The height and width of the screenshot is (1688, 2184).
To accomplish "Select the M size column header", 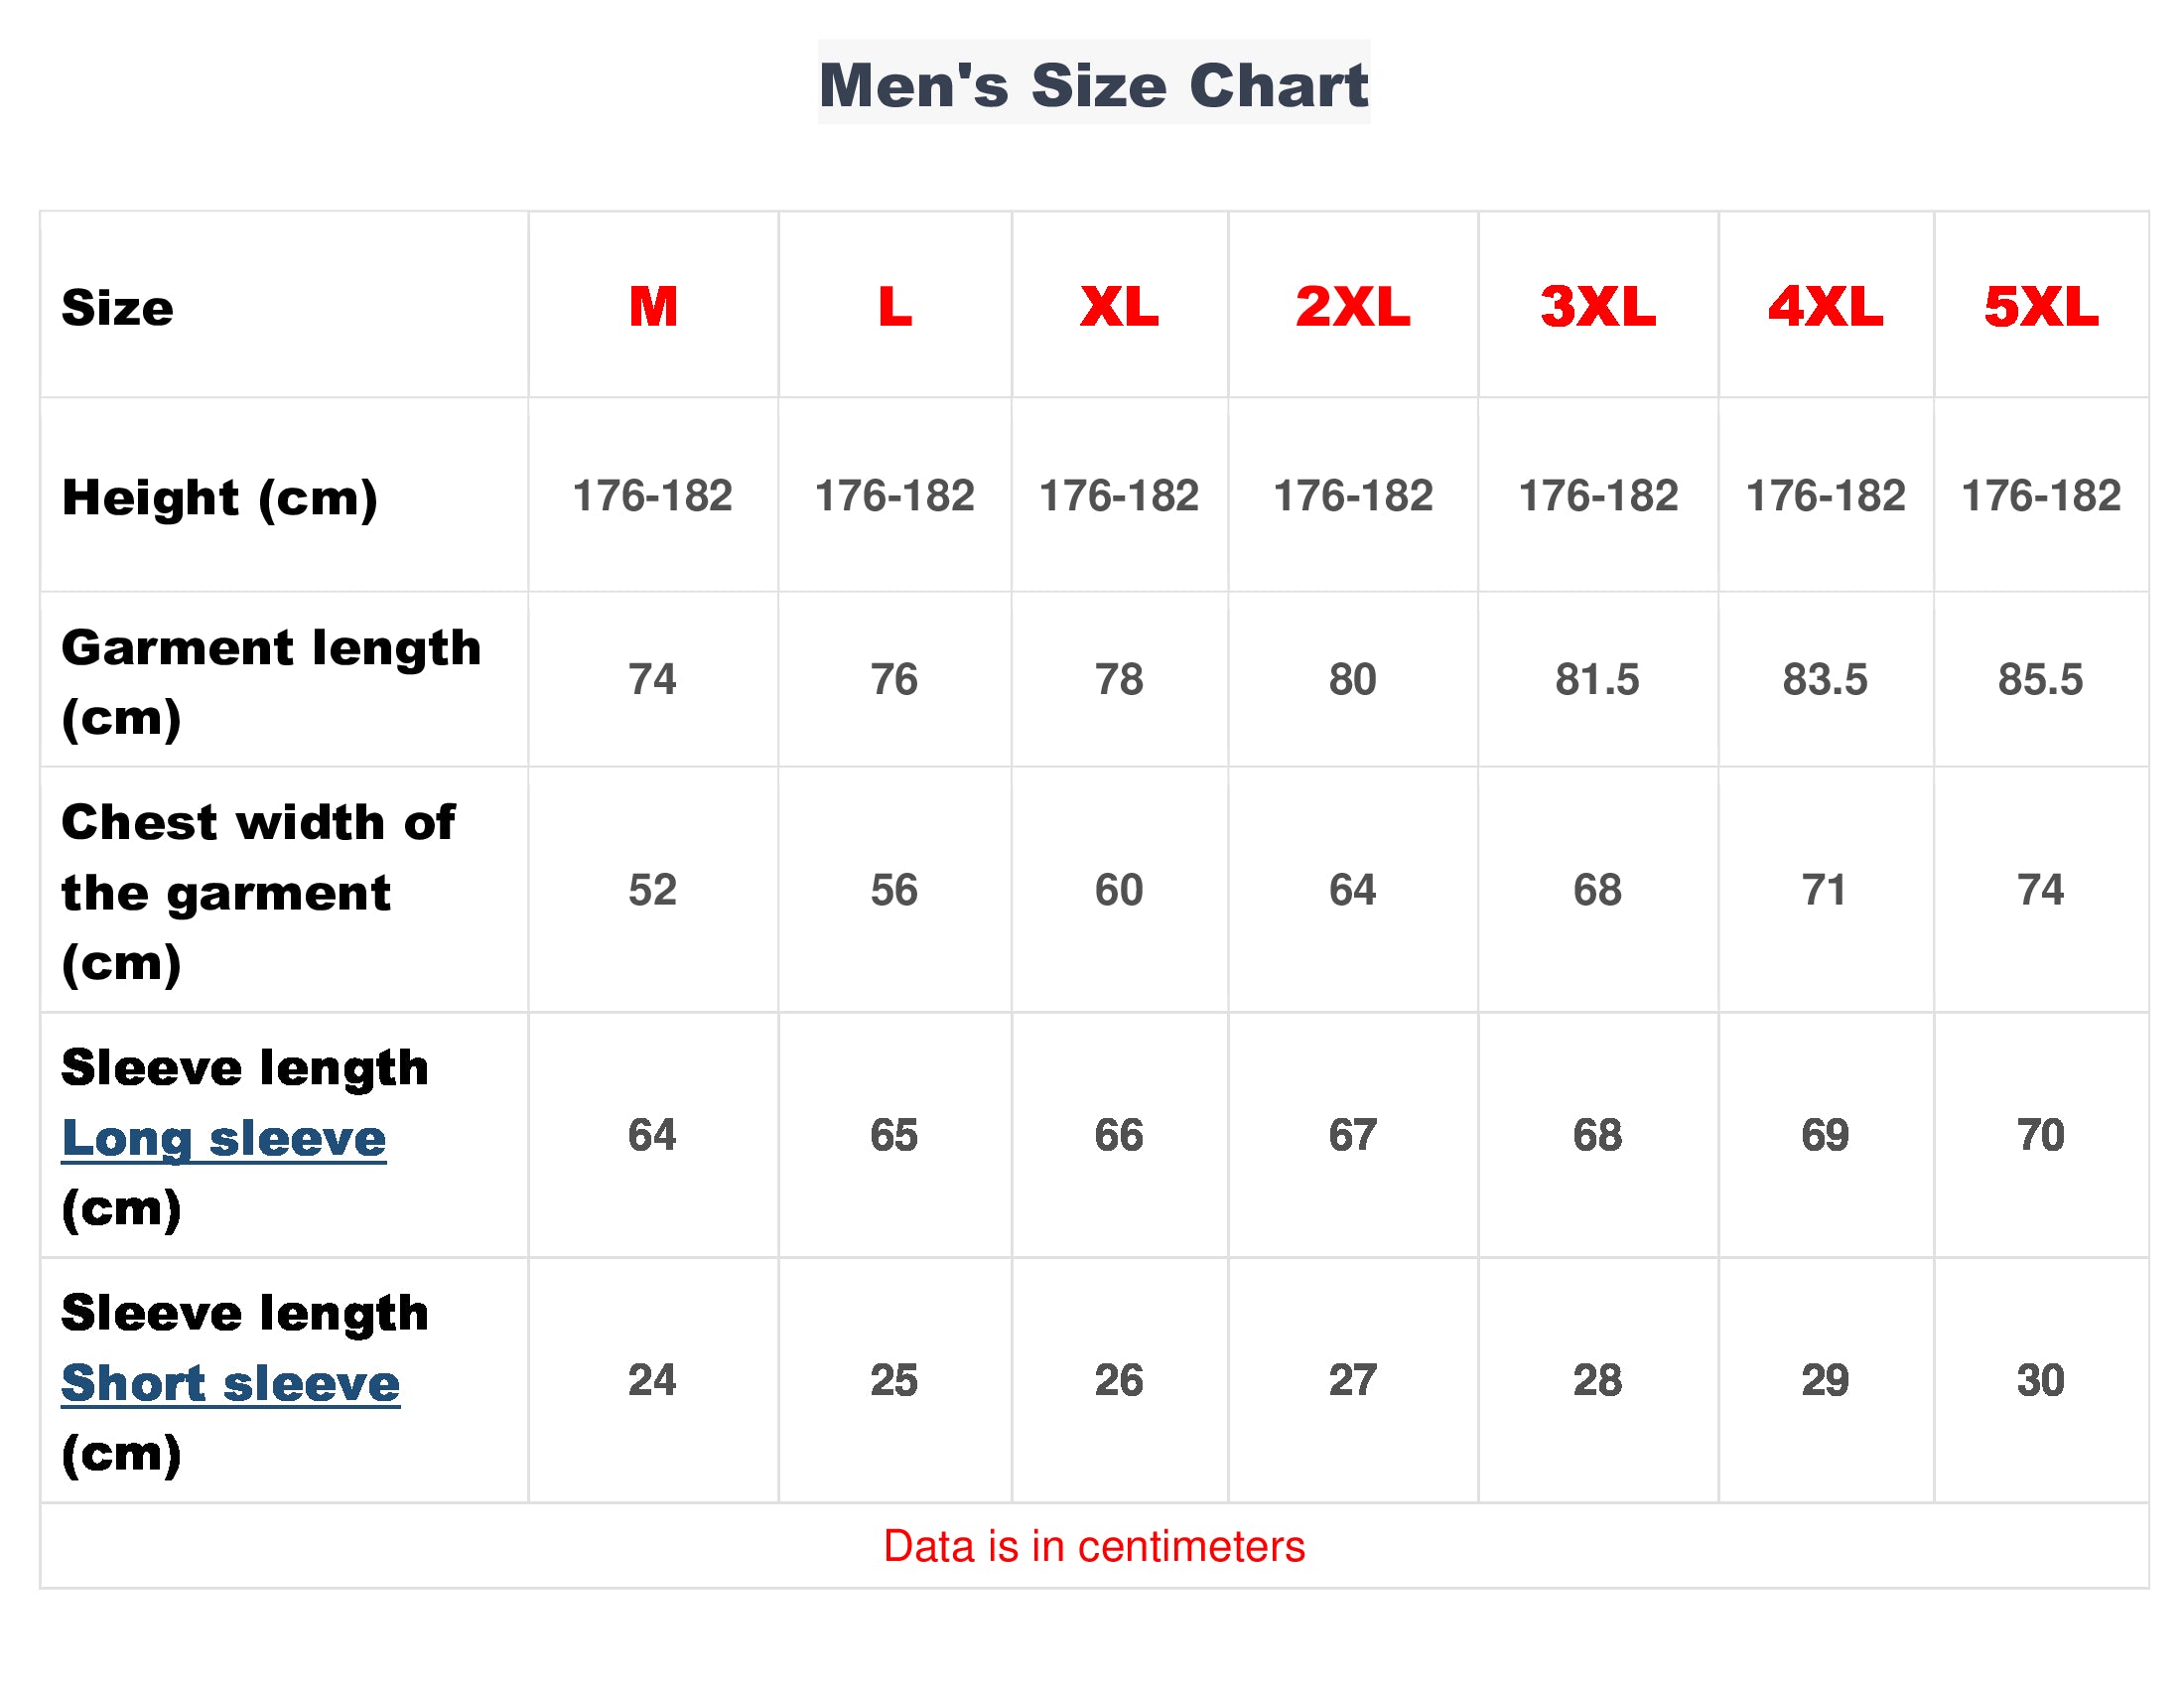I will 653,307.
